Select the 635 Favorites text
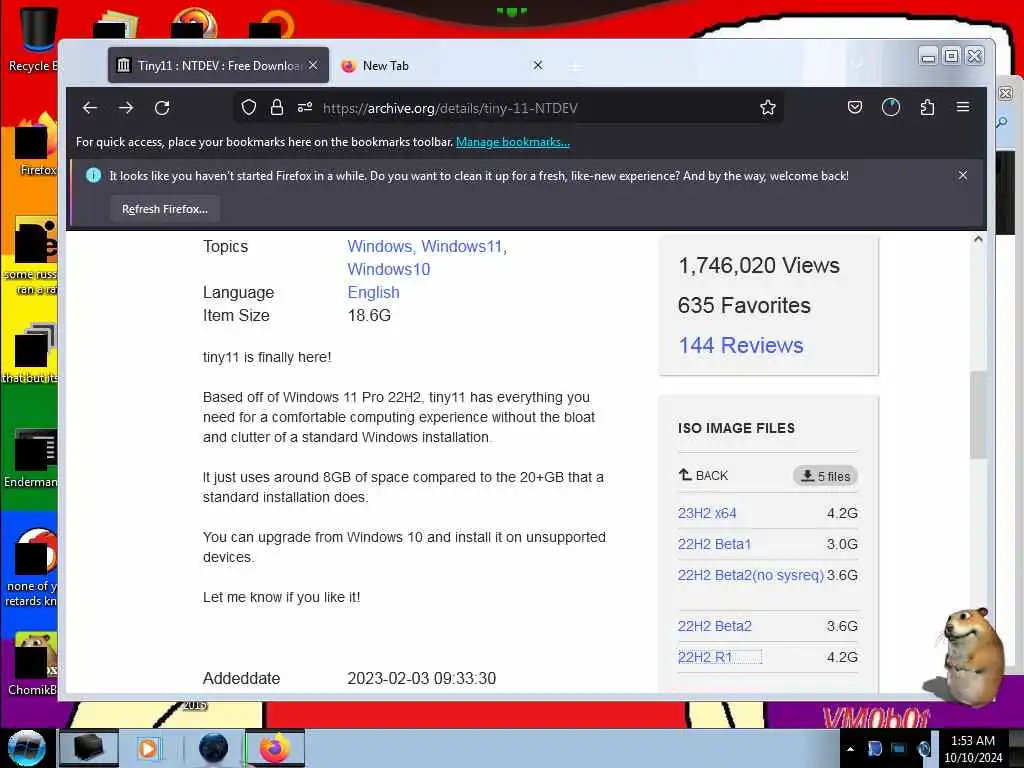Viewport: 1024px width, 768px height. point(744,305)
